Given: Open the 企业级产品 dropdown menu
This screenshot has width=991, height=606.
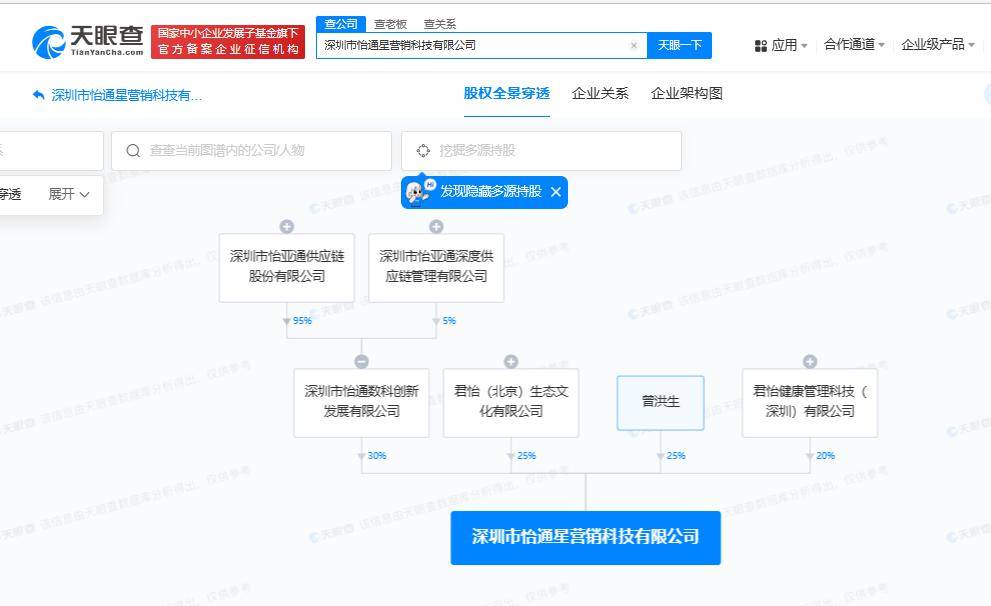Looking at the screenshot, I should pos(938,45).
